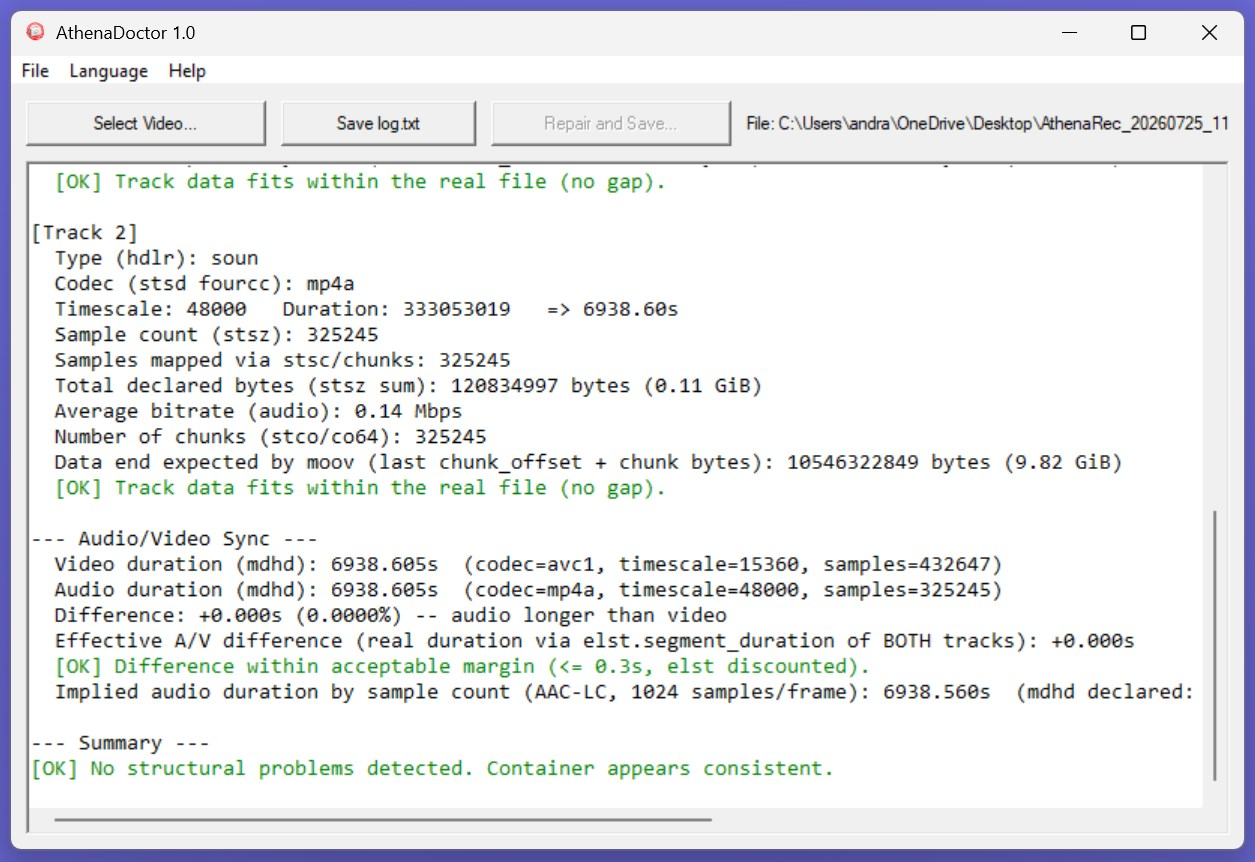Click 'Samples mapped via stsc/chunks' line
The width and height of the screenshot is (1255, 862).
[x=282, y=360]
